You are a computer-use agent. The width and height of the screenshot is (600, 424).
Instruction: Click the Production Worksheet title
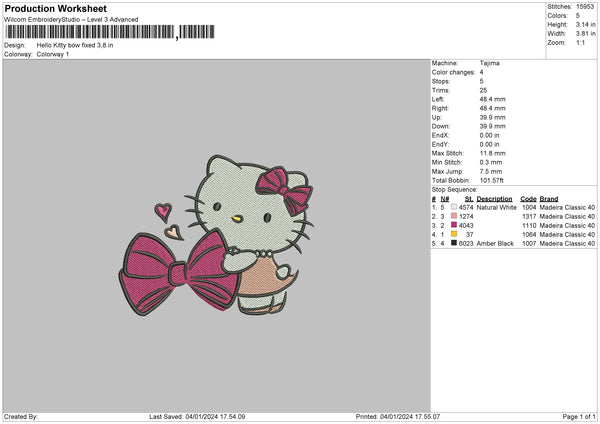(x=49, y=7)
